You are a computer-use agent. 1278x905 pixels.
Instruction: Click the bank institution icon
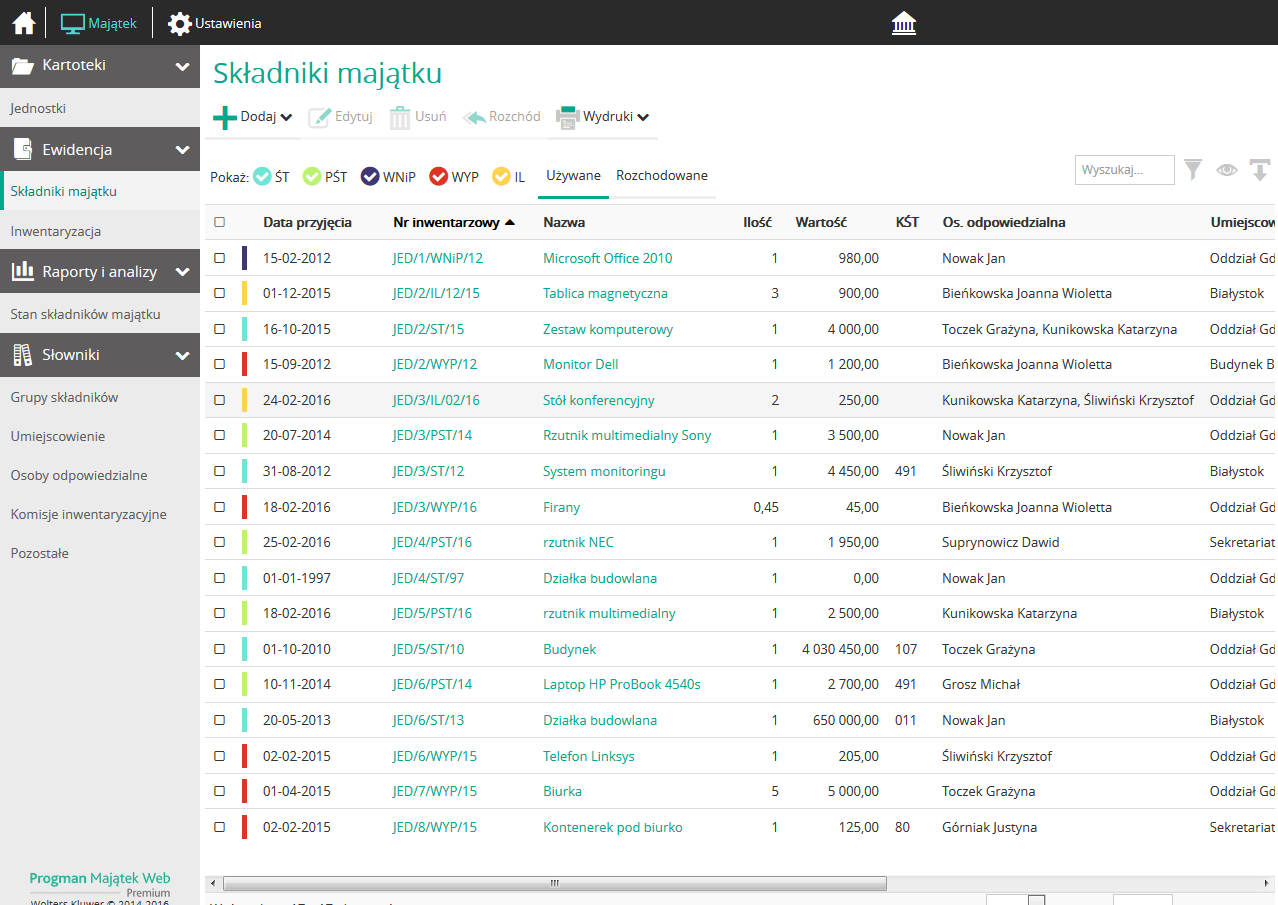904,23
